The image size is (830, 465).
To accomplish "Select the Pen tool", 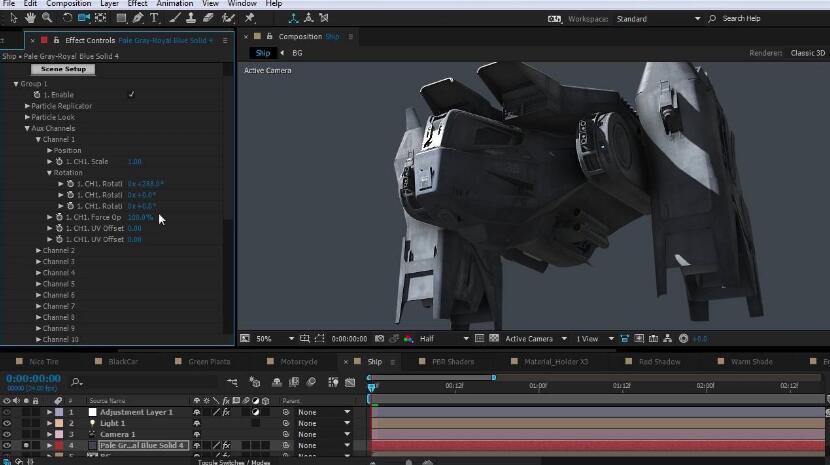I will pos(138,18).
